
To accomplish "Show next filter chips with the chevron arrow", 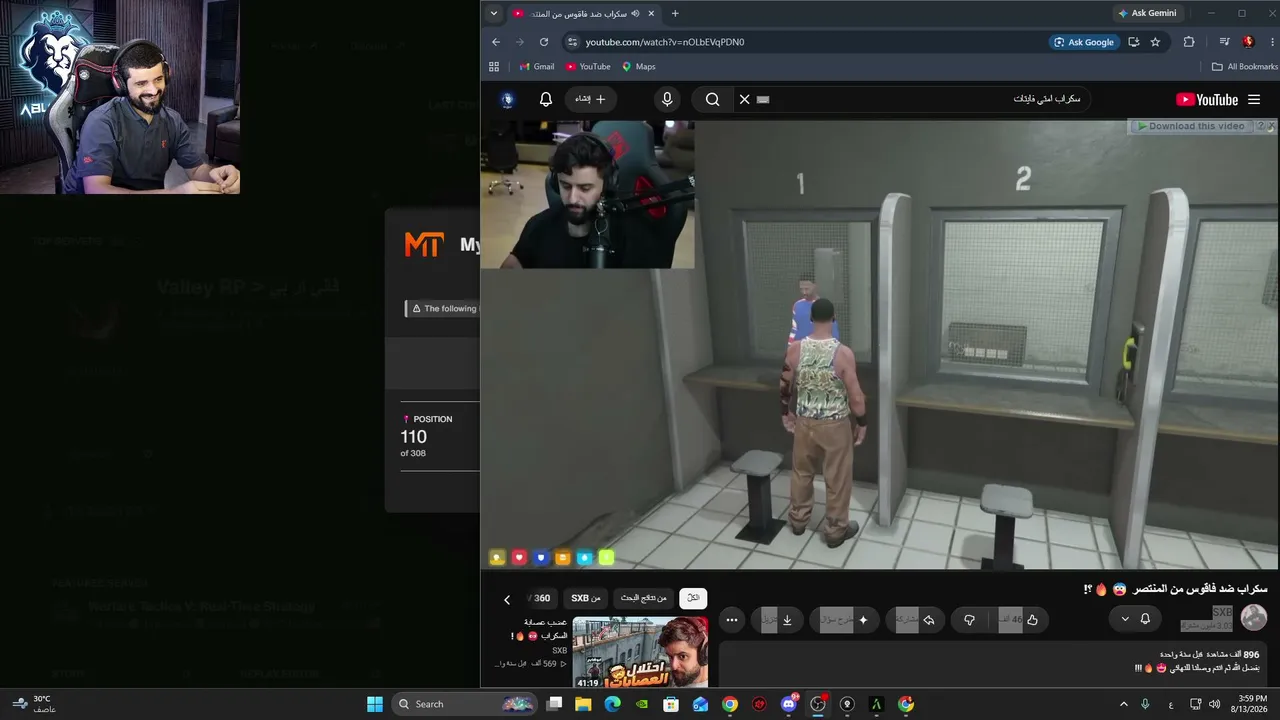I will pyautogui.click(x=507, y=599).
